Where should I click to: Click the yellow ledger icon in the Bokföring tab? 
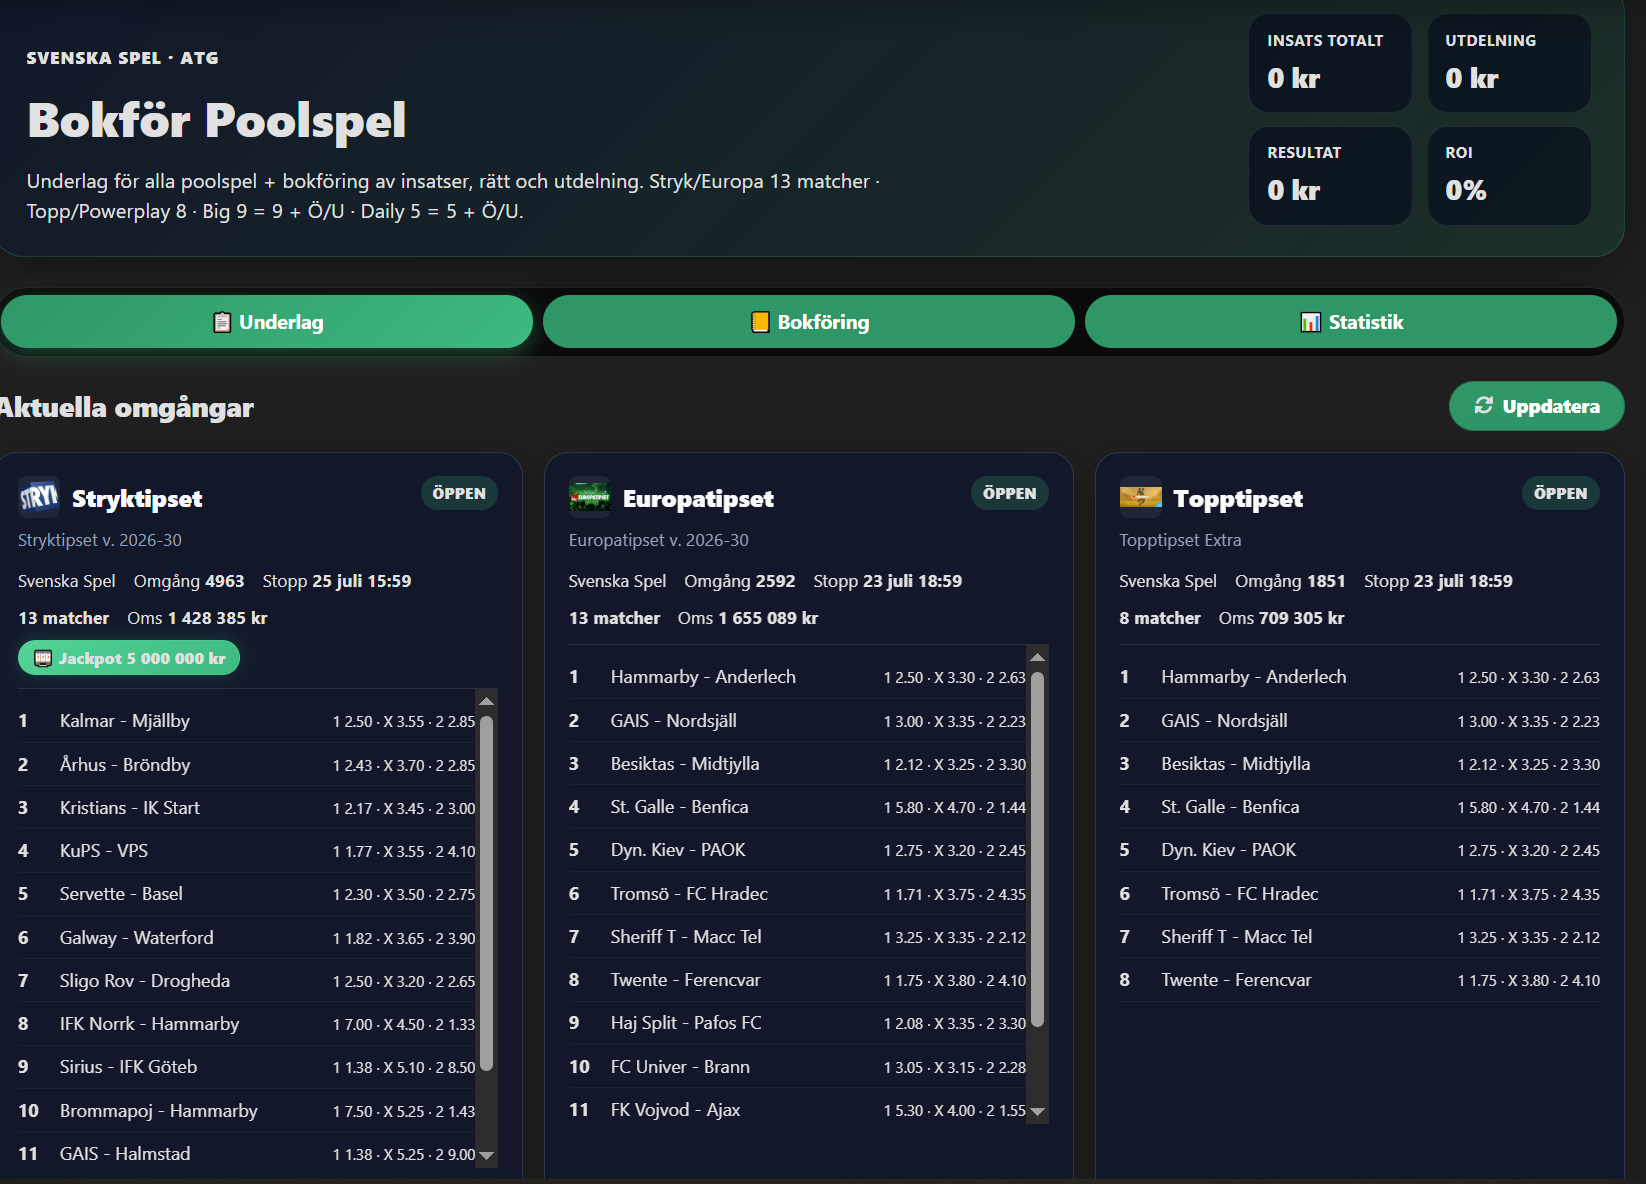[760, 322]
